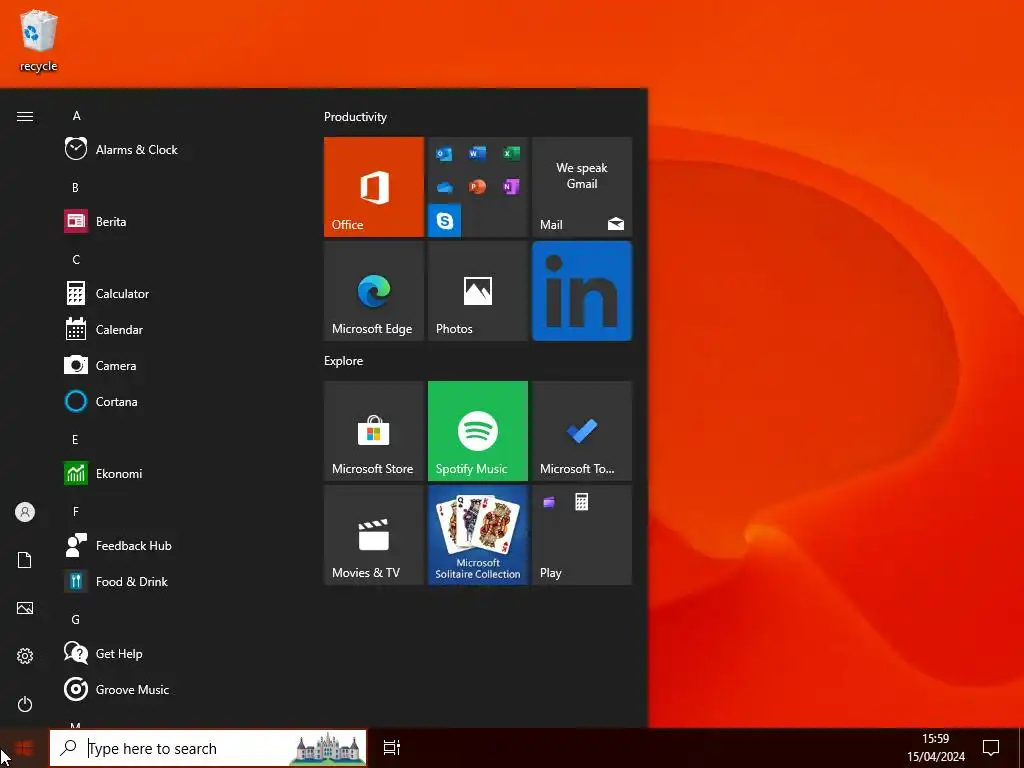Jump to letter F index

coord(76,511)
